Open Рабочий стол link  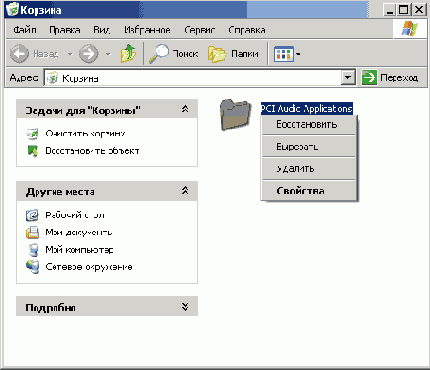(x=75, y=215)
